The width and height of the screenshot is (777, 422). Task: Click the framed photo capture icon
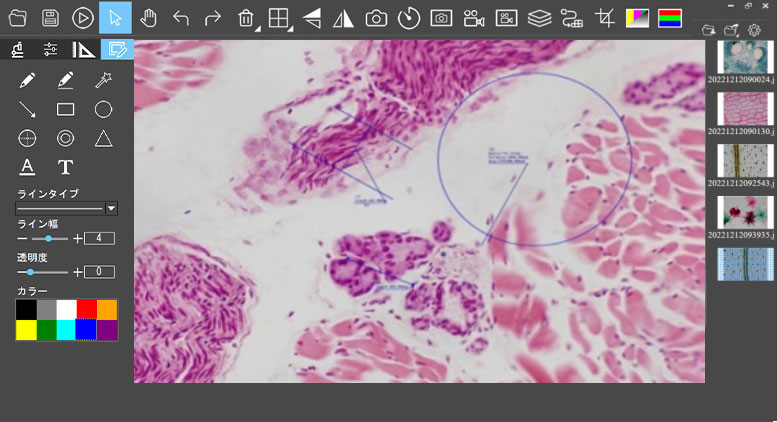tap(441, 18)
